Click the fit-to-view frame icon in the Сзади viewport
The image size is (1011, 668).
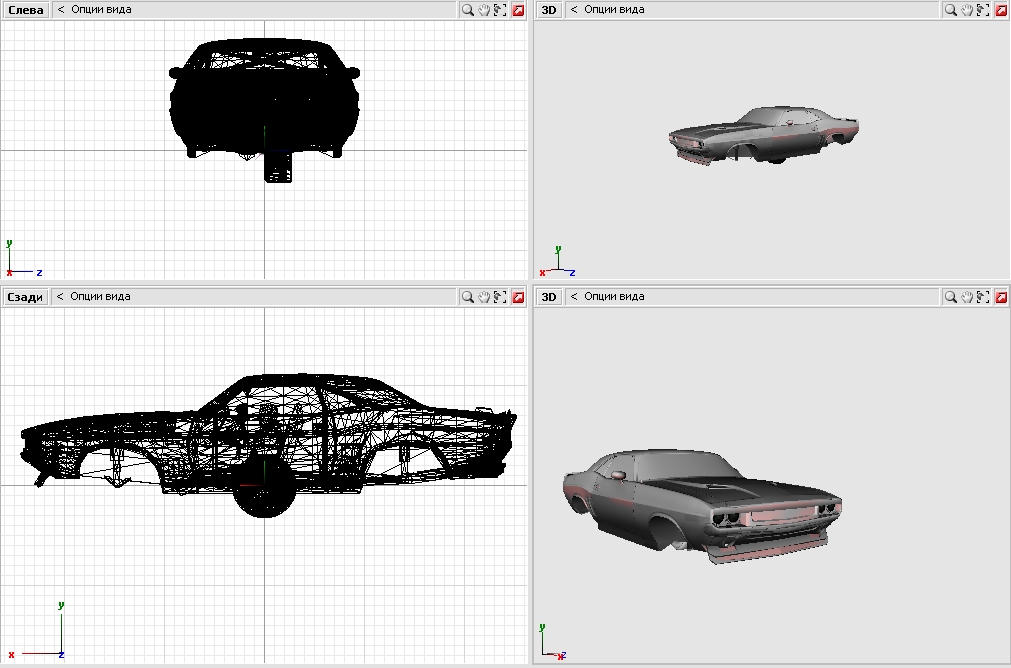500,297
